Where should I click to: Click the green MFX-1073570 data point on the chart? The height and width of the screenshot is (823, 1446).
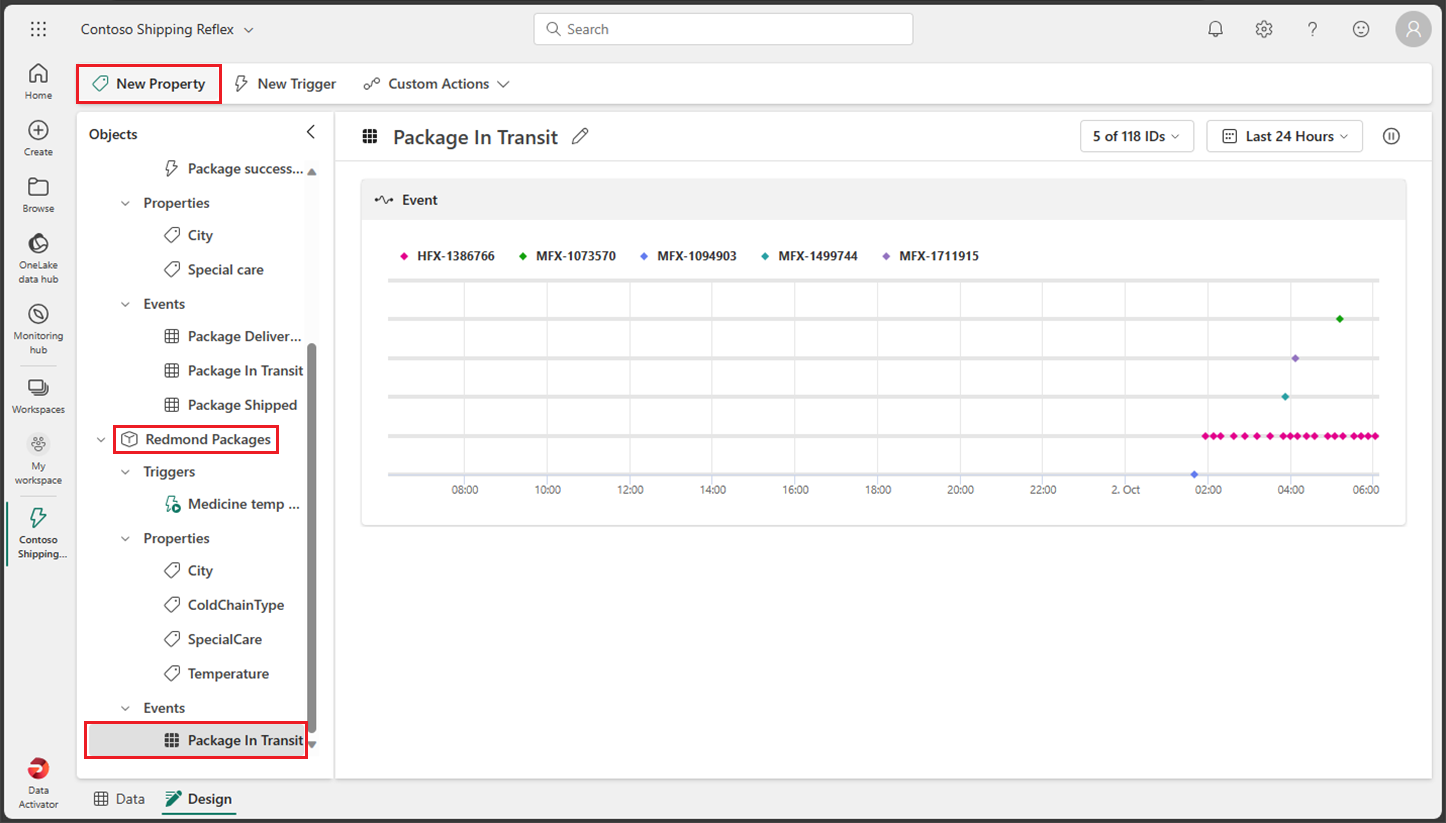[1339, 319]
